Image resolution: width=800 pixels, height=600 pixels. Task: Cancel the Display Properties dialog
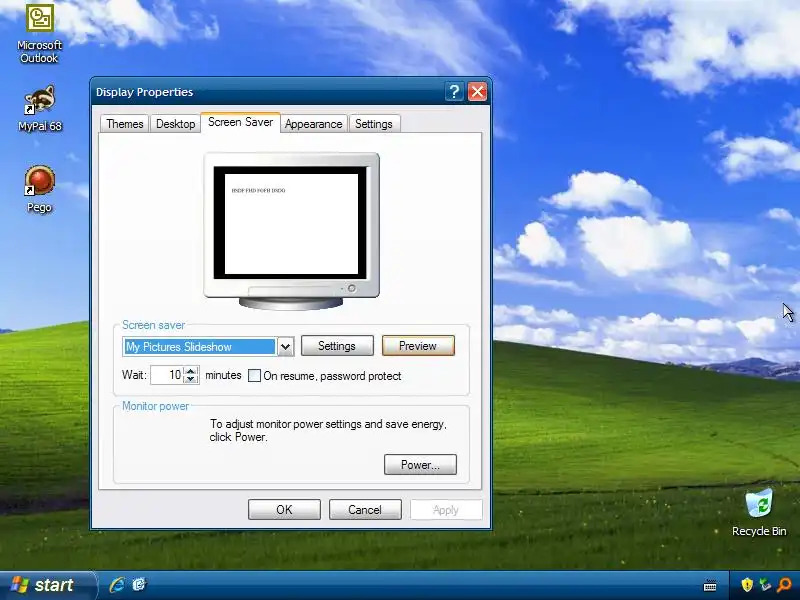[365, 510]
